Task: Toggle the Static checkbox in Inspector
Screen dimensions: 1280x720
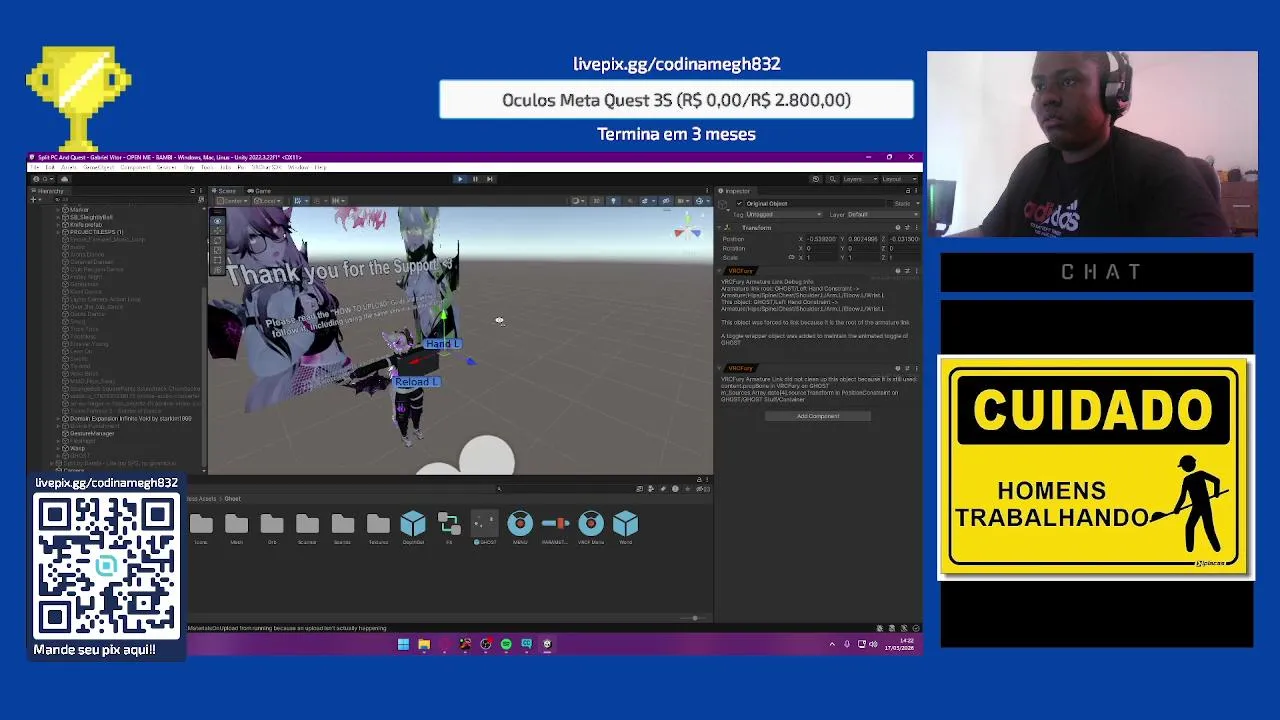Action: (x=889, y=204)
